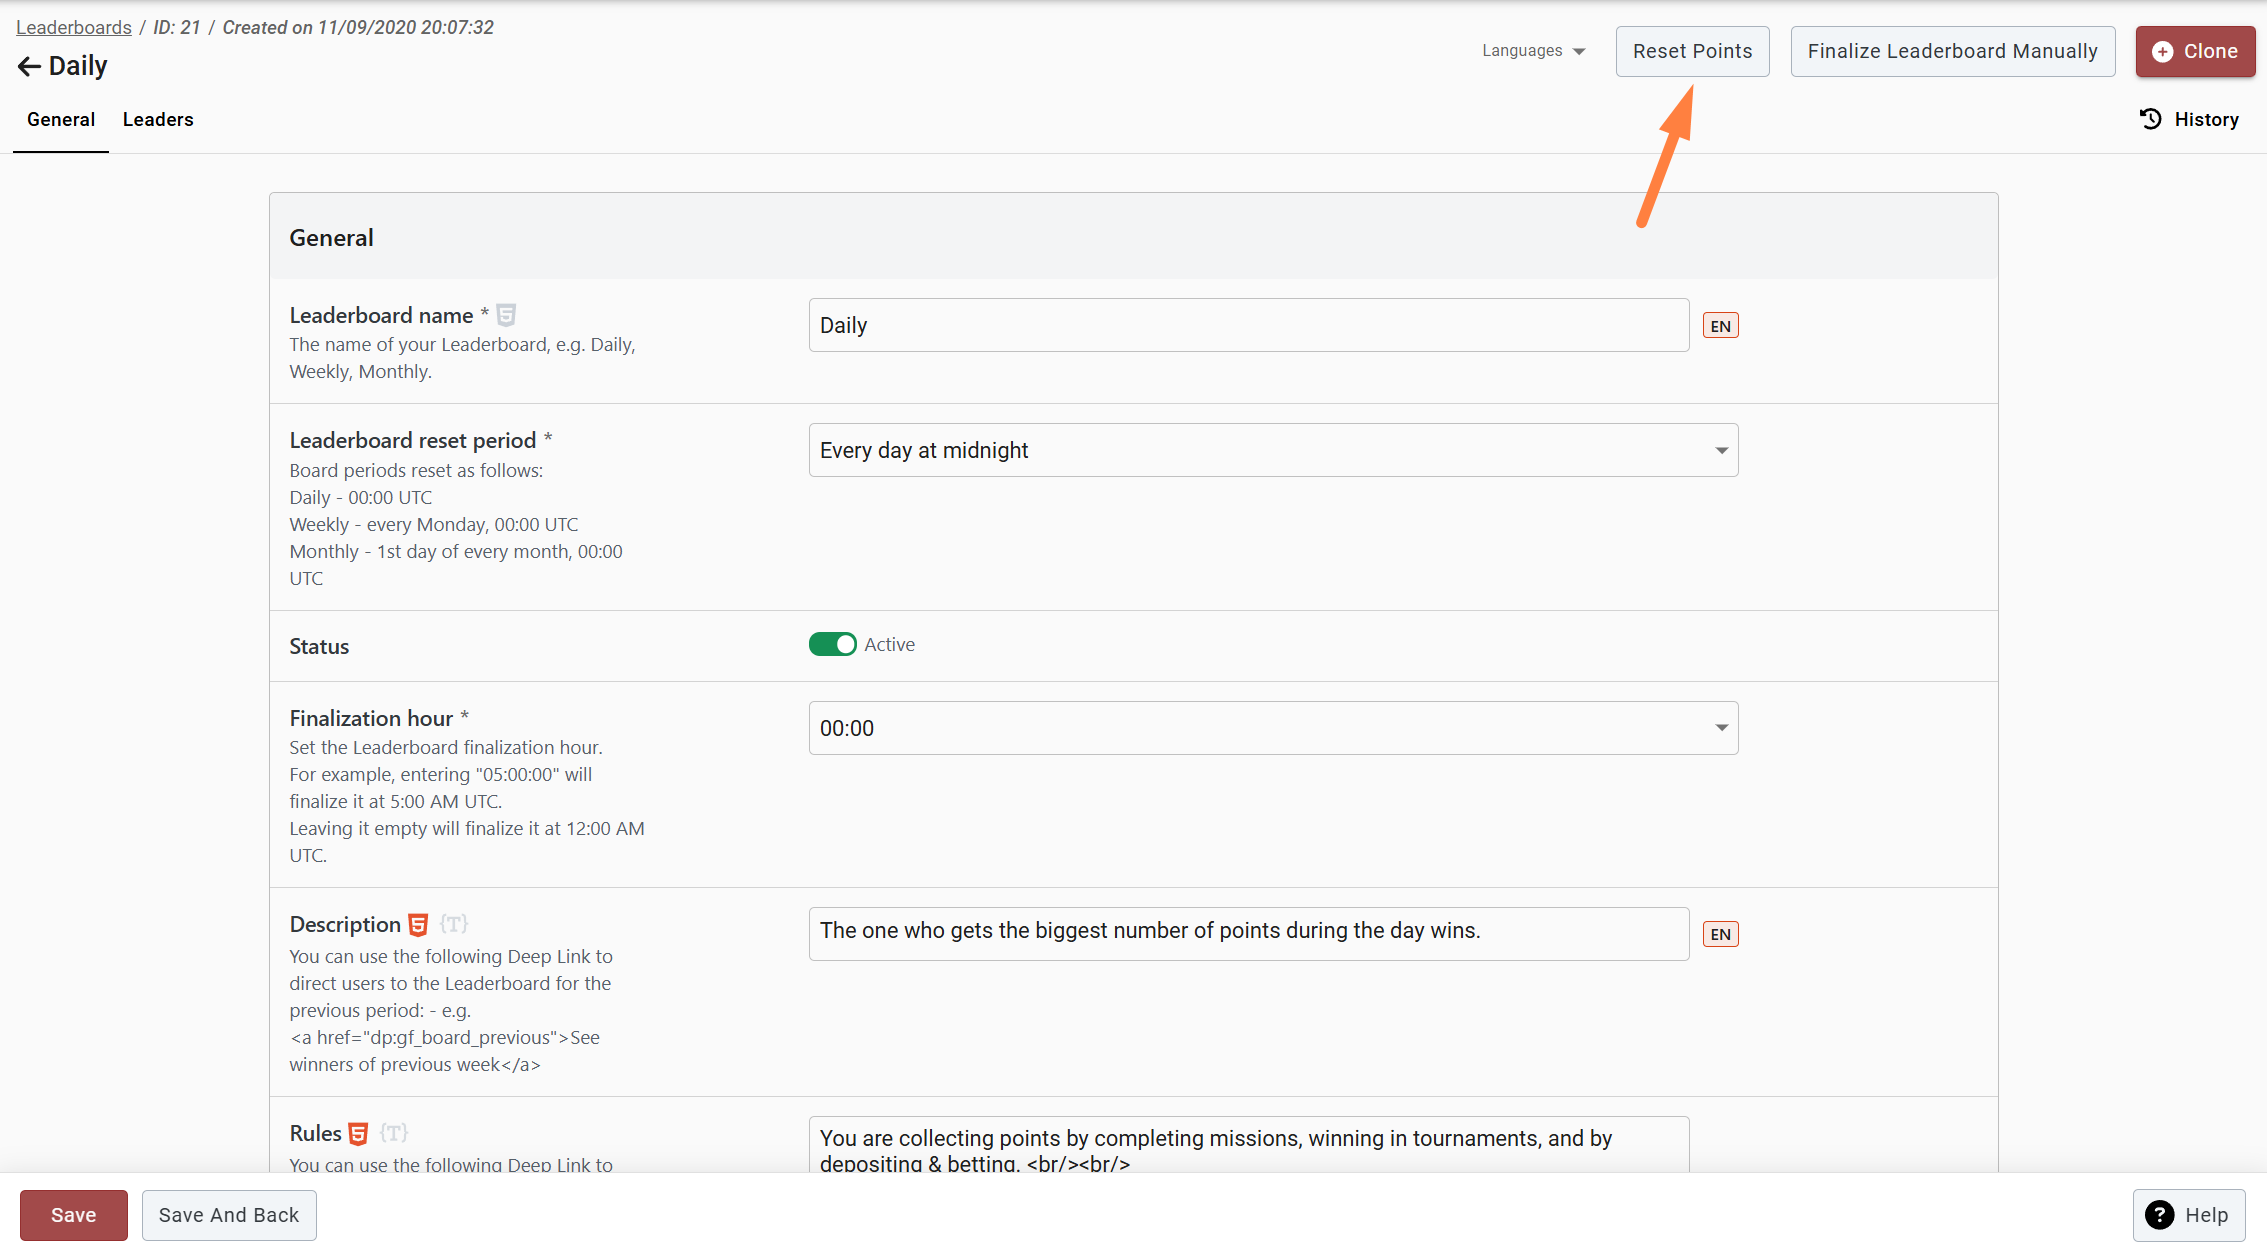Viewport: 2267px width, 1250px height.
Task: Click the {T} template icon beside Description
Action: pos(454,924)
